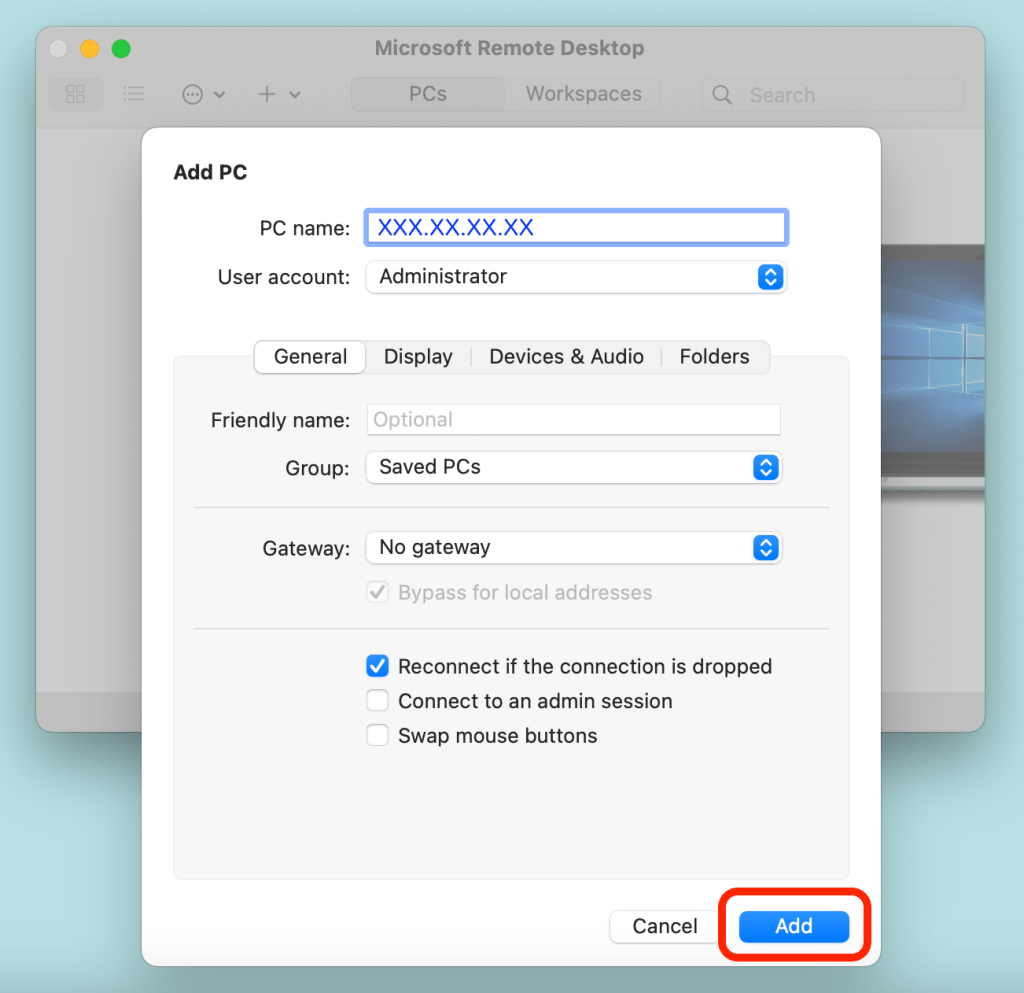Click the yellow minimize window button
This screenshot has width=1024, height=993.
pyautogui.click(x=90, y=48)
